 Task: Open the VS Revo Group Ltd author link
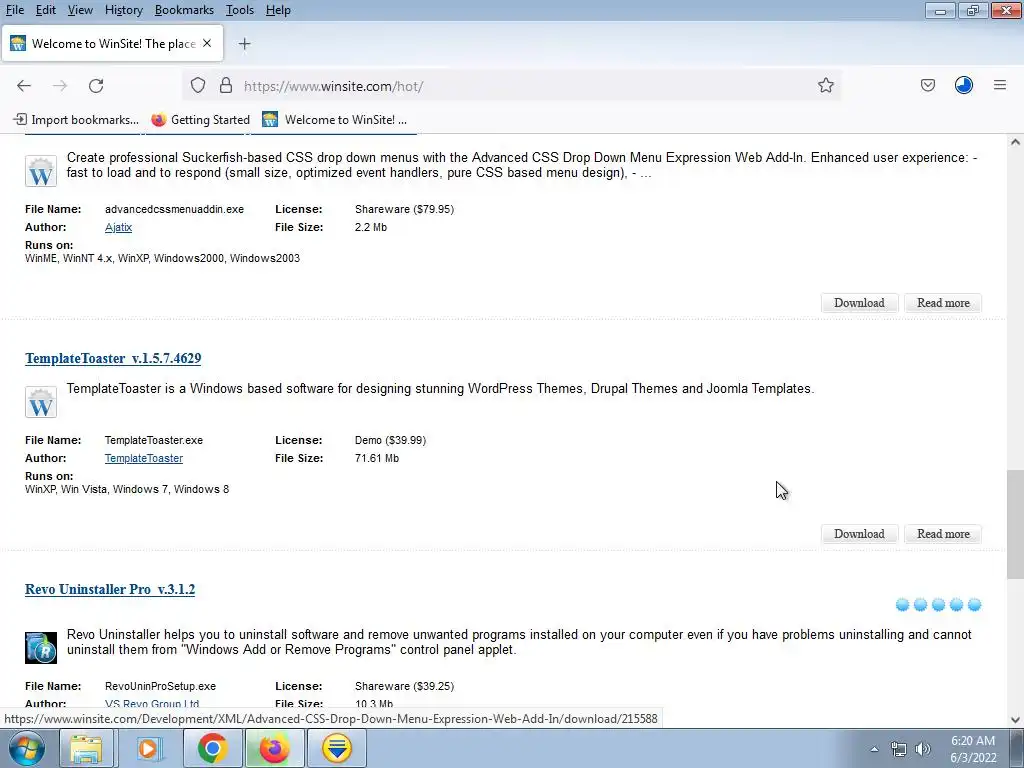[x=152, y=704]
